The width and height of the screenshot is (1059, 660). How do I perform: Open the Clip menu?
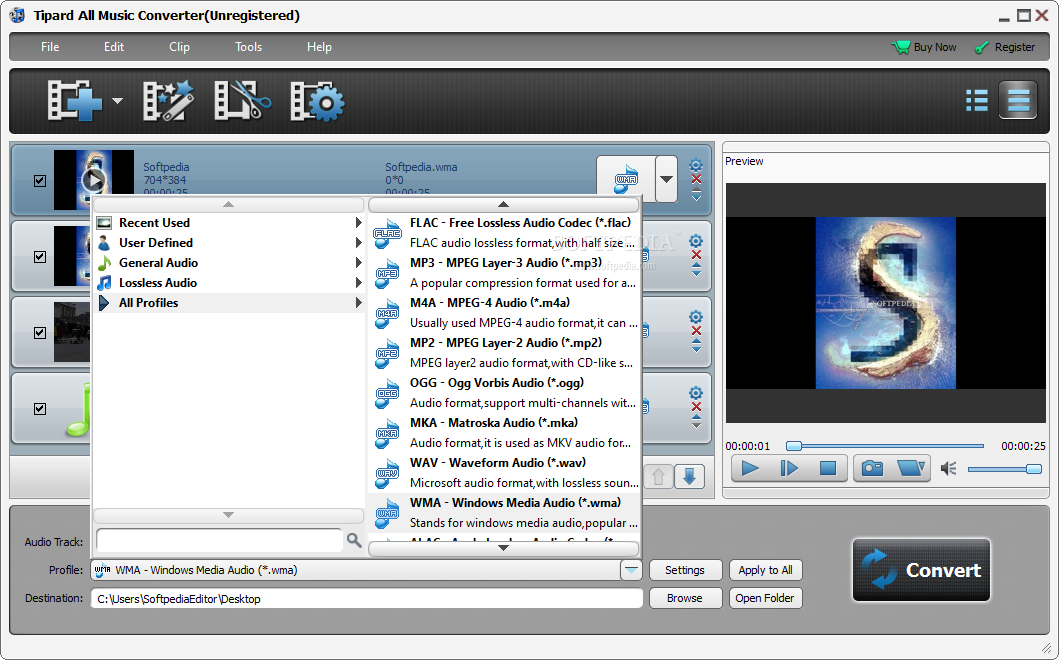(179, 47)
